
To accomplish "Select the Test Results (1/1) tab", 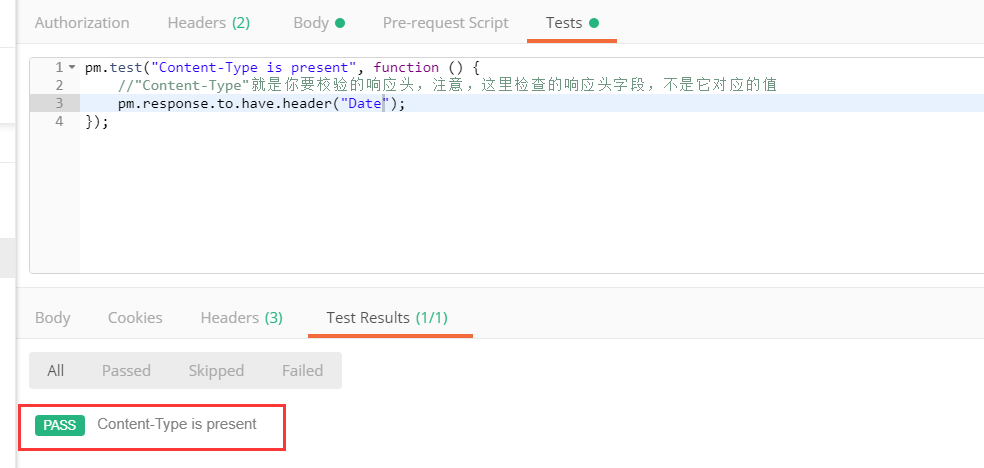I will [x=386, y=317].
